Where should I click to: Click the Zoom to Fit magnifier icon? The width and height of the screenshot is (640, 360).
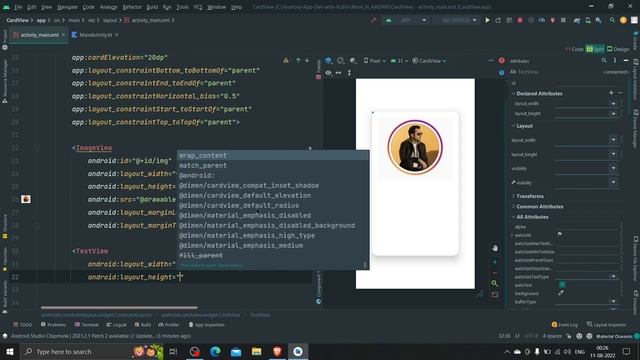pyautogui.click(x=495, y=283)
